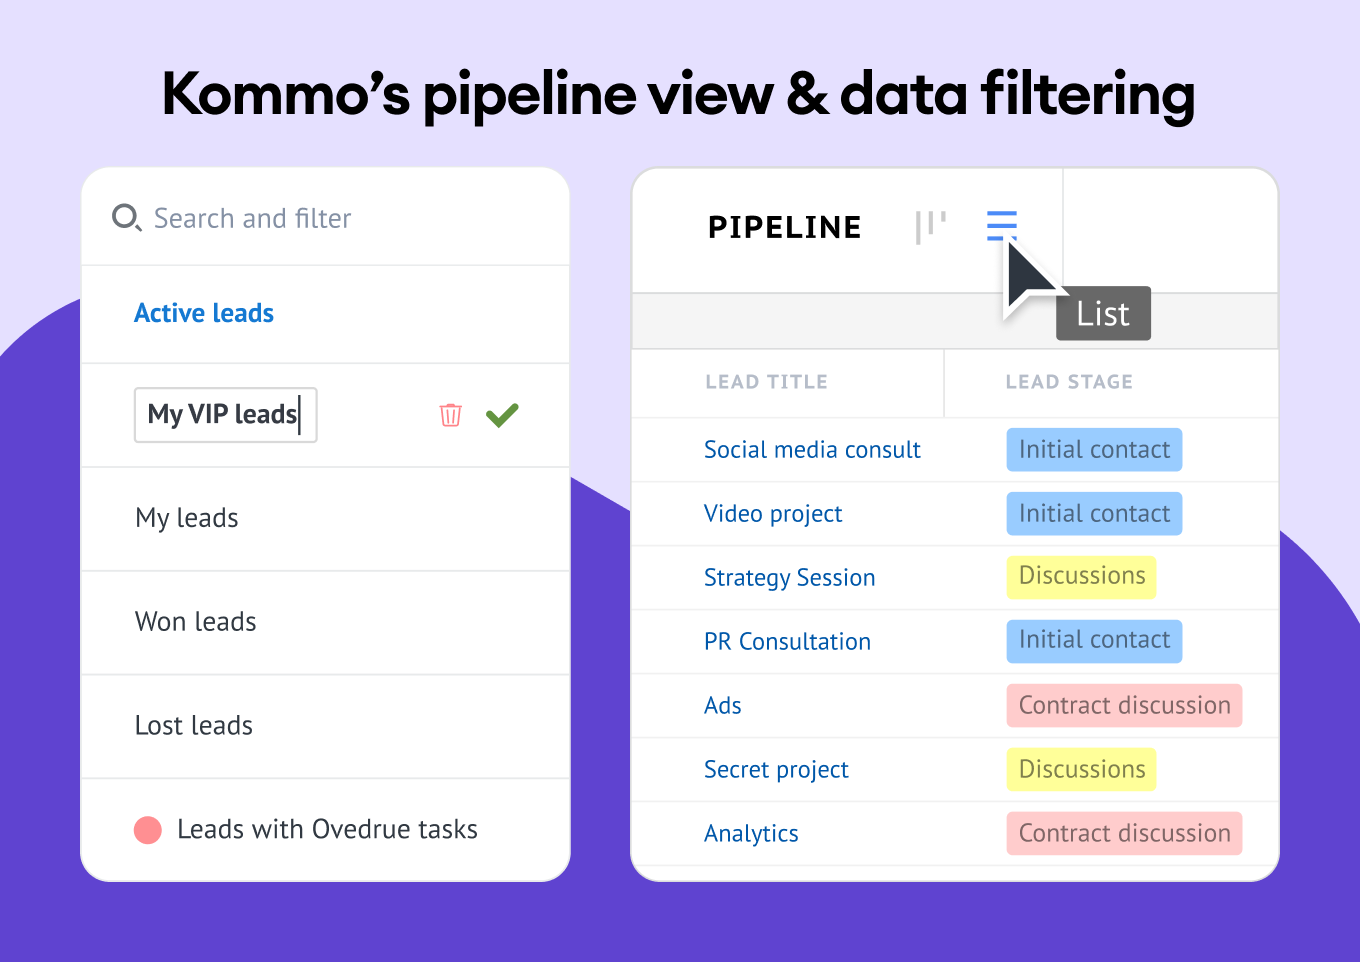Select the Won leads filter
Screen dimensions: 1360x962
(x=196, y=622)
